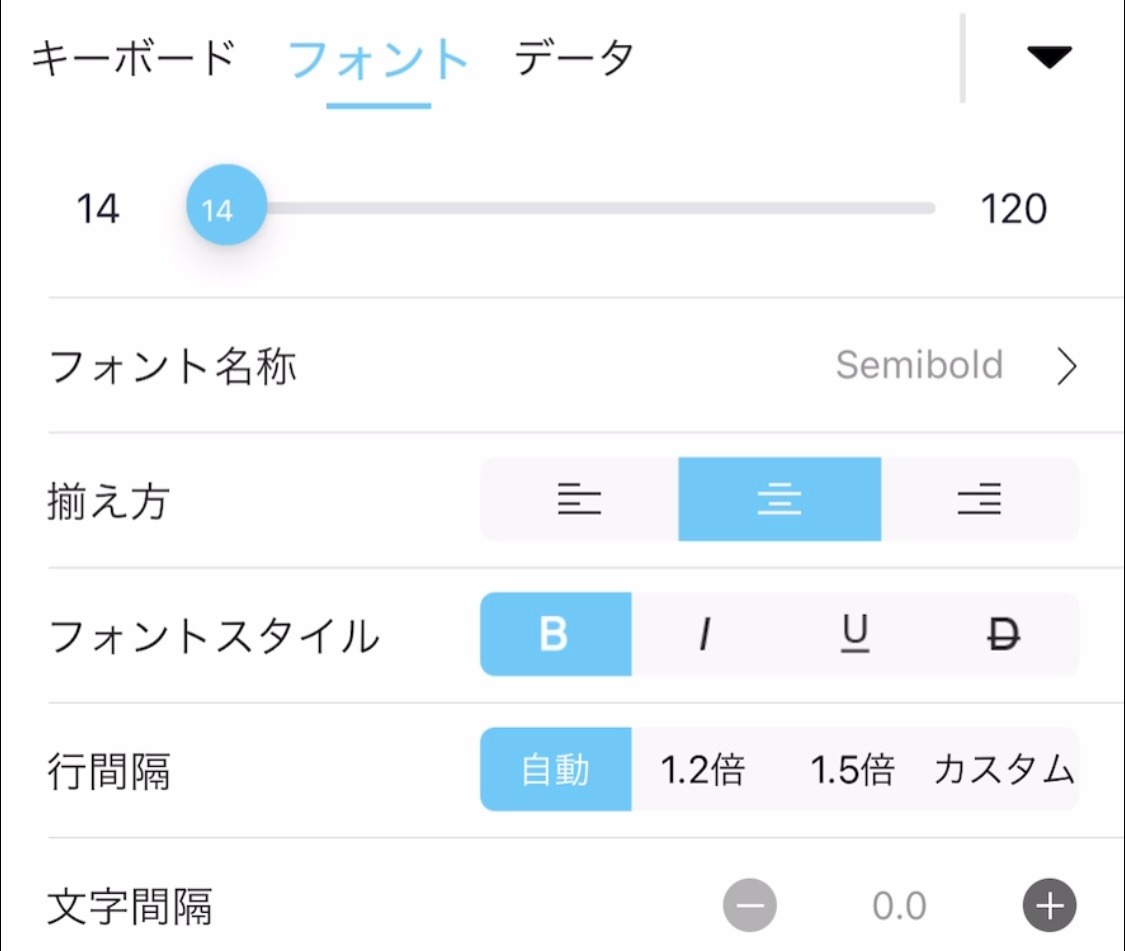
Task: Switch to the キーボード tab
Action: click(x=134, y=57)
